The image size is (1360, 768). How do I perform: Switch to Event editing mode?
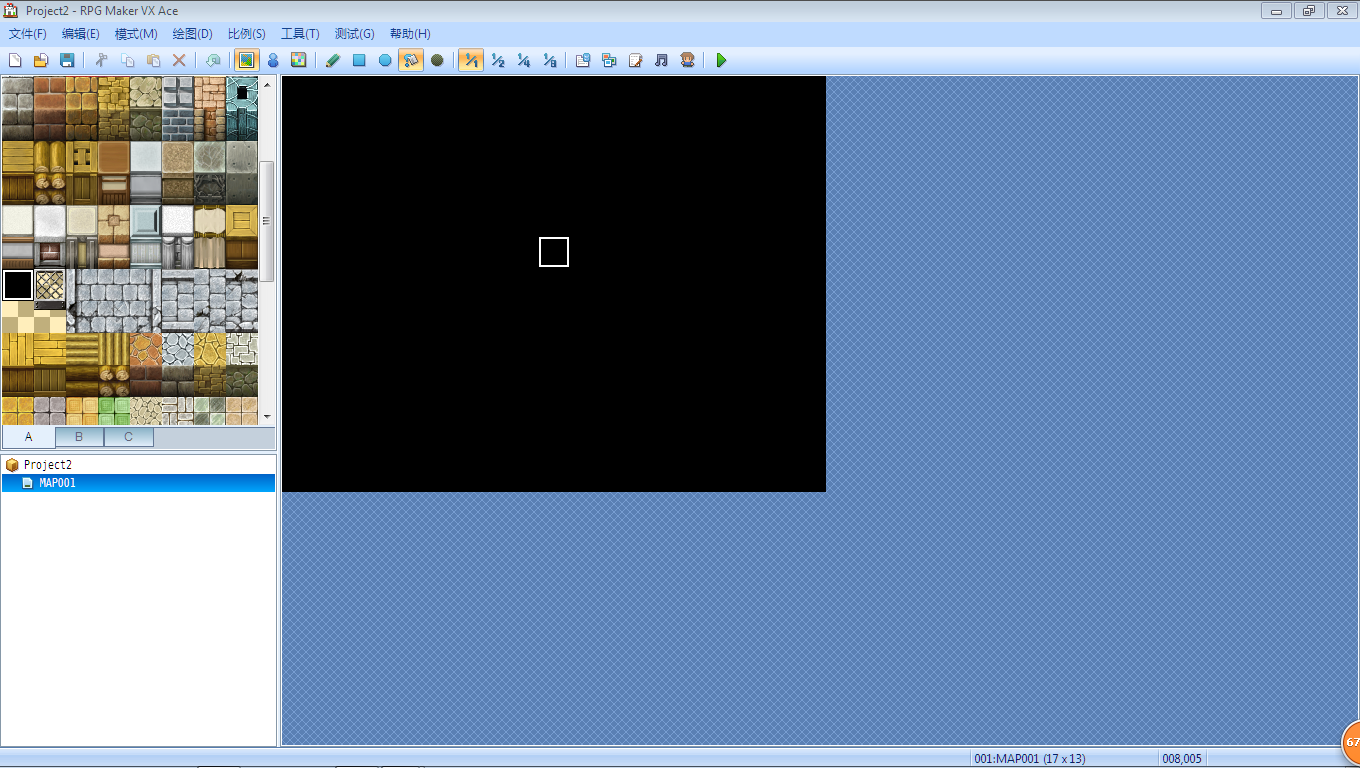[x=272, y=60]
